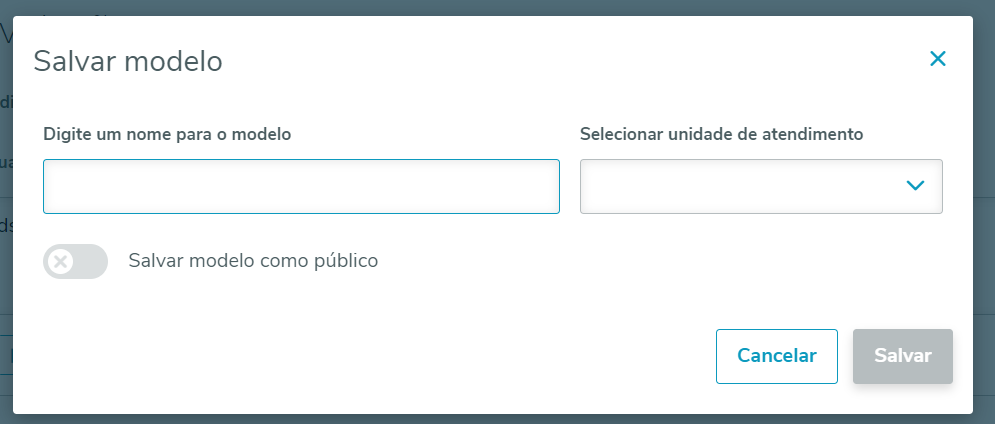Open the unidade de atendimento dropdown
995x424 pixels.
(x=761, y=186)
